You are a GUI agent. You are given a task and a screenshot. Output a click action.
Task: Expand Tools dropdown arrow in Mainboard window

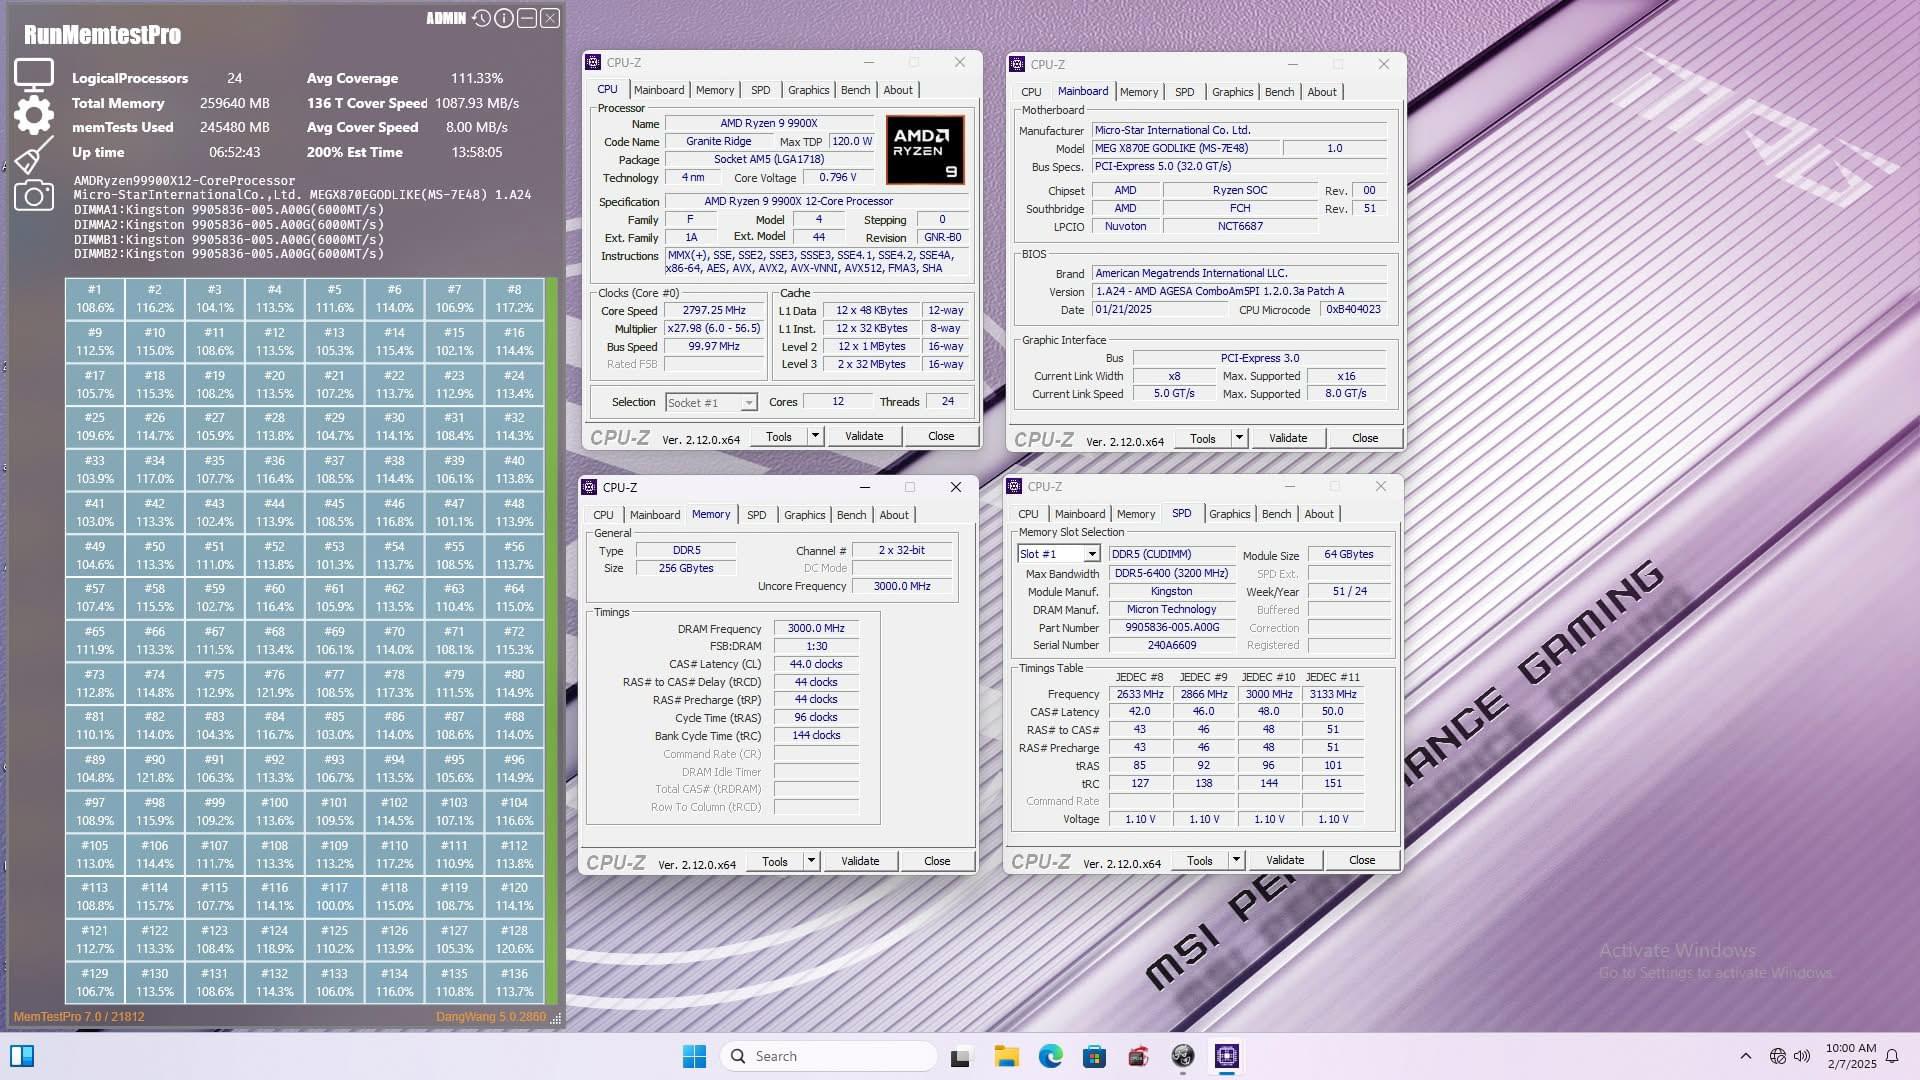1239,438
